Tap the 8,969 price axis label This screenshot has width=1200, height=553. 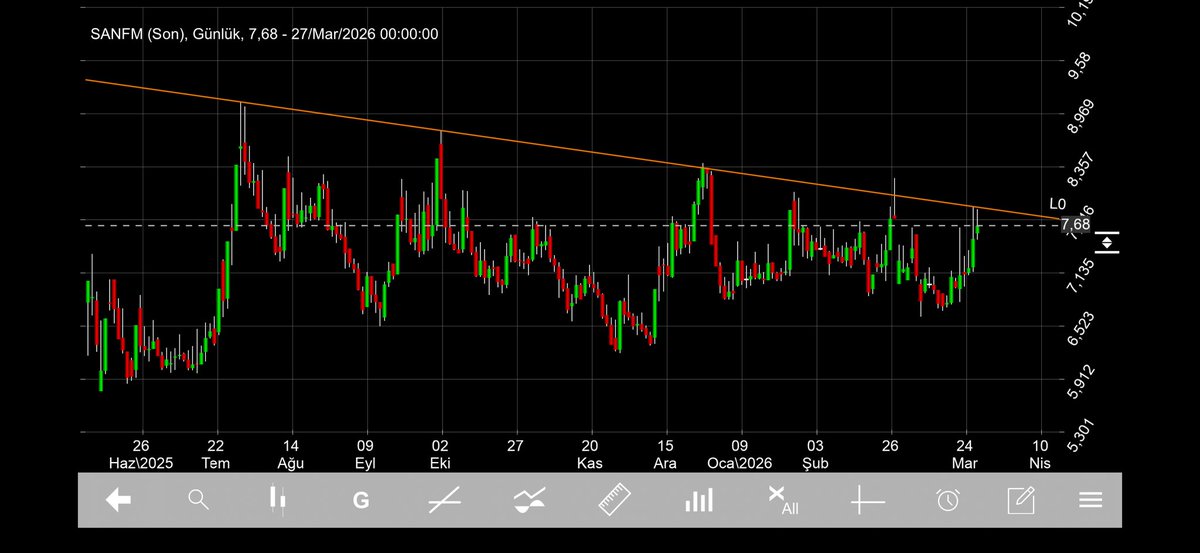coord(1081,115)
